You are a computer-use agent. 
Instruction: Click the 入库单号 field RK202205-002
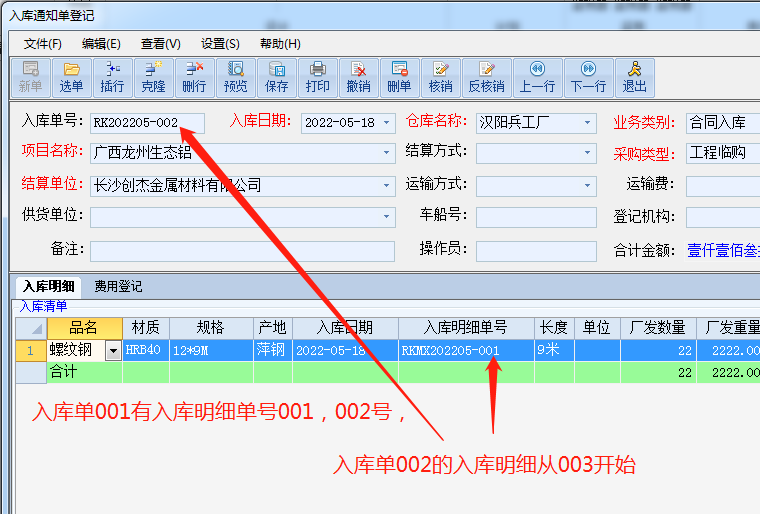[x=147, y=123]
